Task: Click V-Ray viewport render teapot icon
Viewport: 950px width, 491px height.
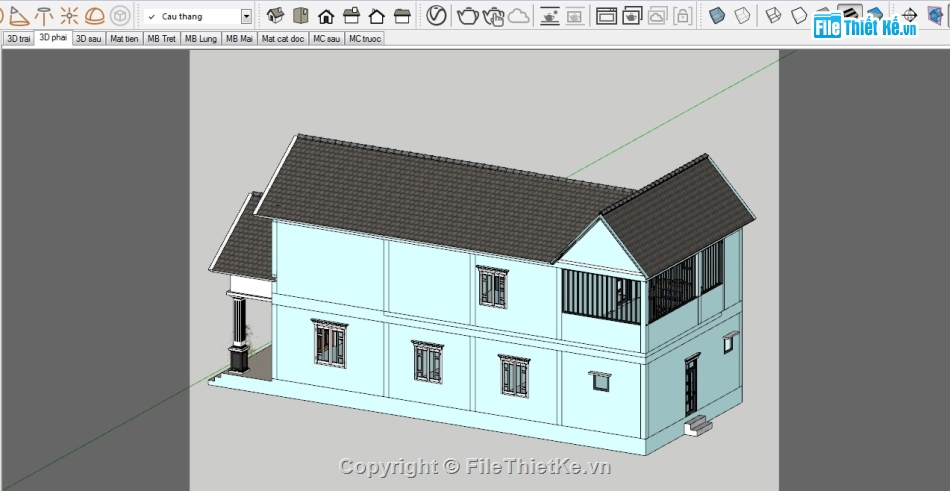Action: pos(550,16)
